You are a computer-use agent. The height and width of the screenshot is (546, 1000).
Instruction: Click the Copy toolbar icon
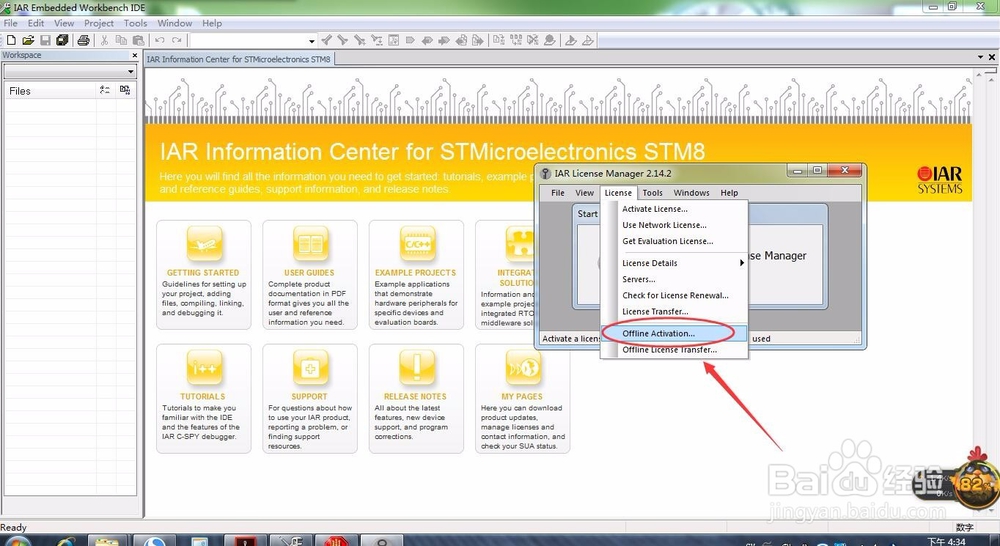pos(121,40)
